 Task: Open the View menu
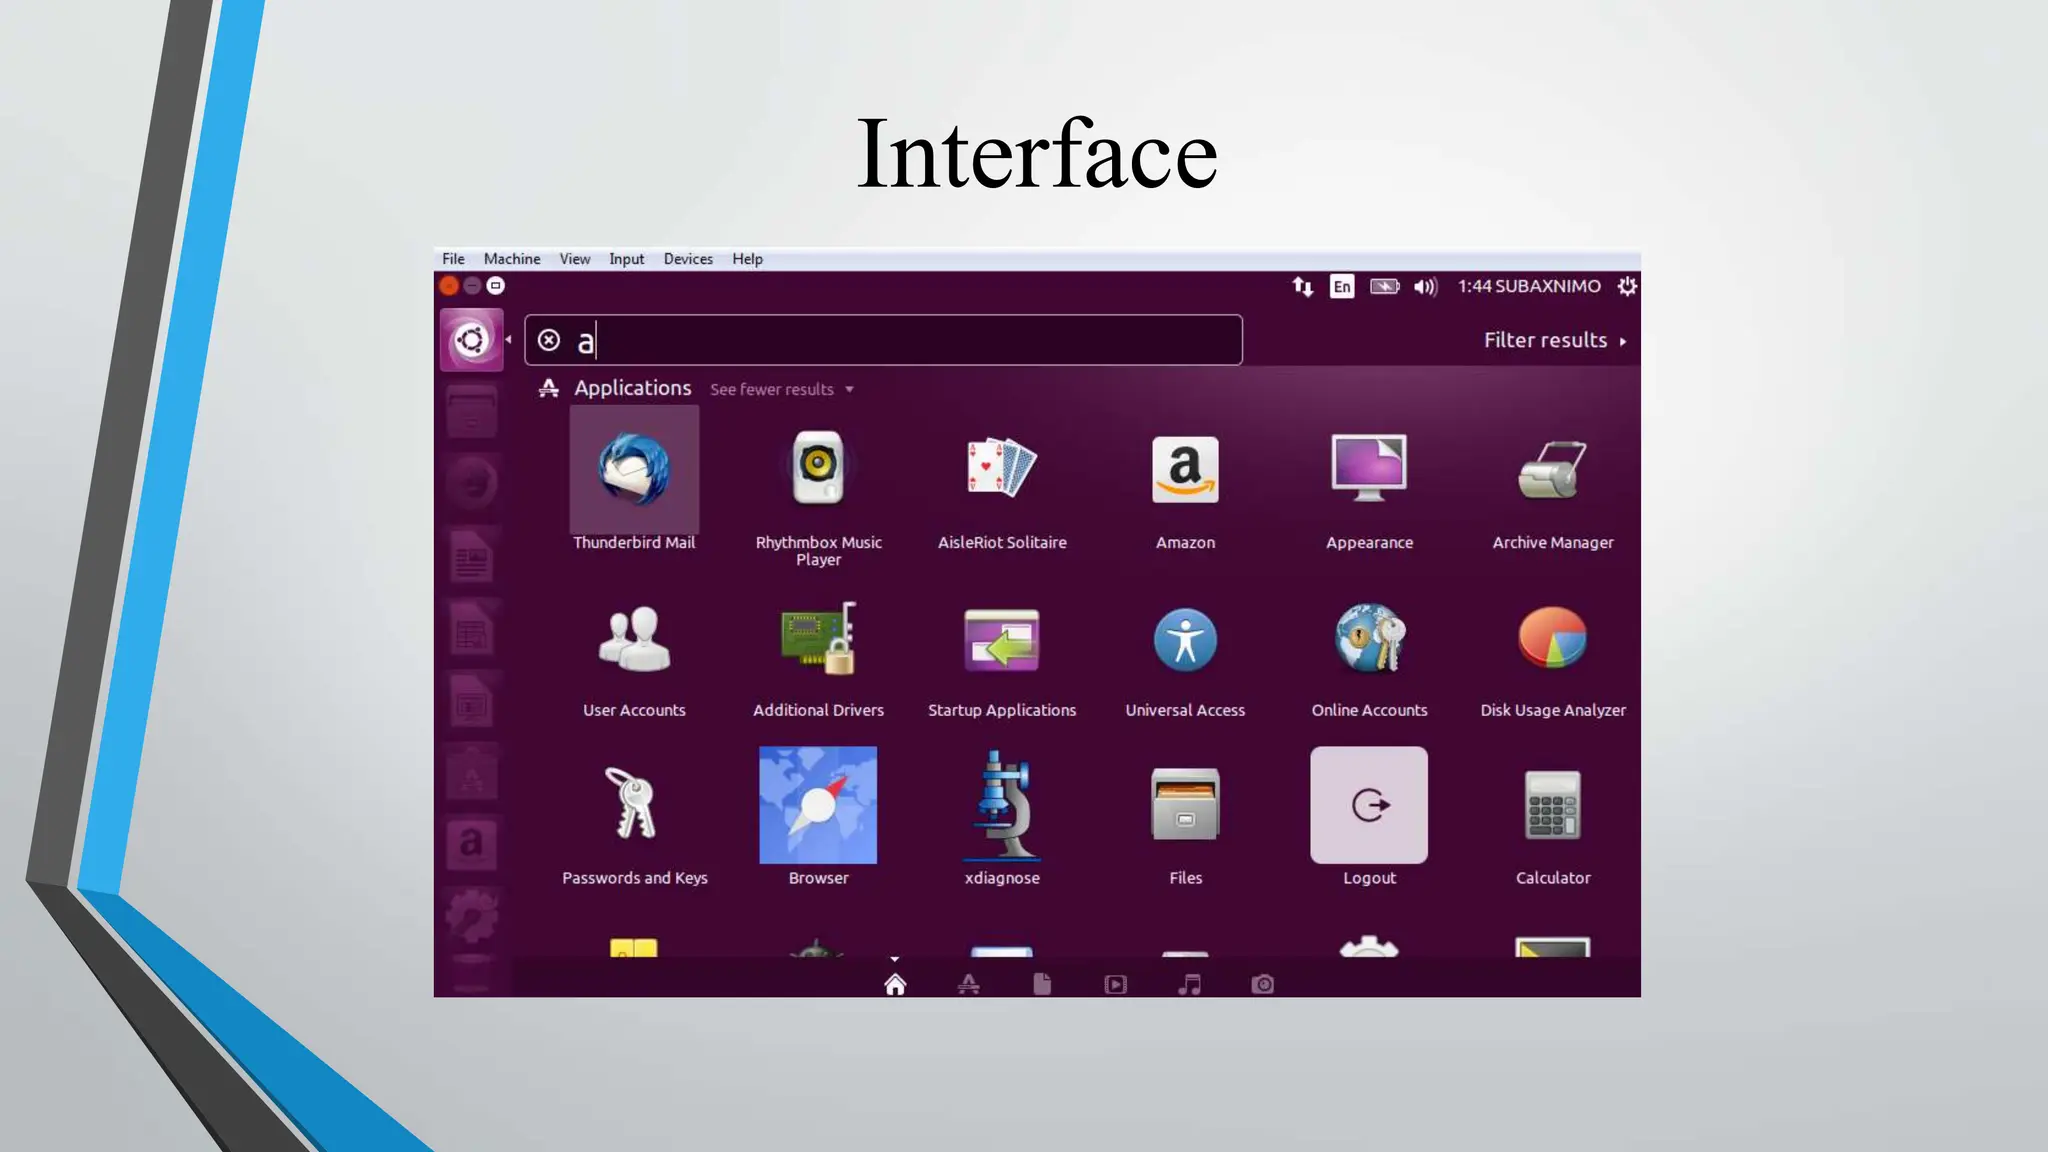[x=575, y=259]
